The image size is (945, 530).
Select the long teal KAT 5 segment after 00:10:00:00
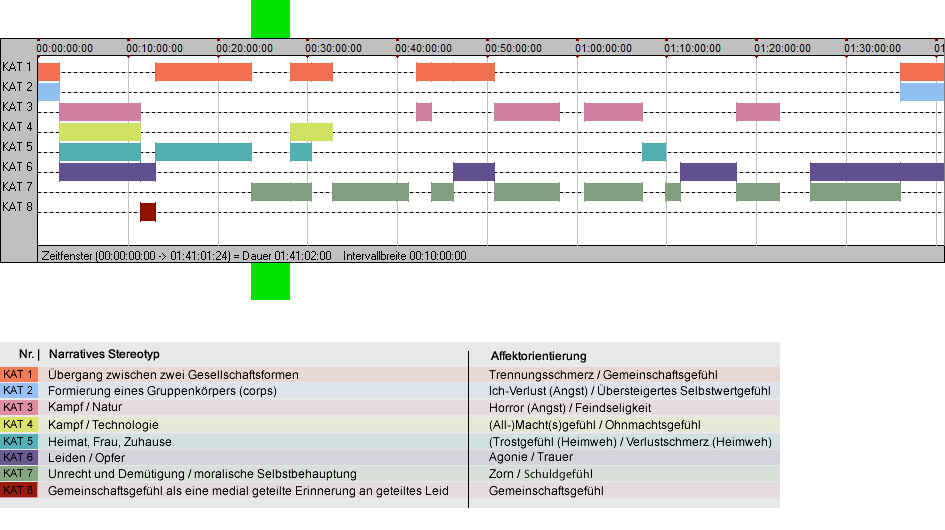point(203,152)
